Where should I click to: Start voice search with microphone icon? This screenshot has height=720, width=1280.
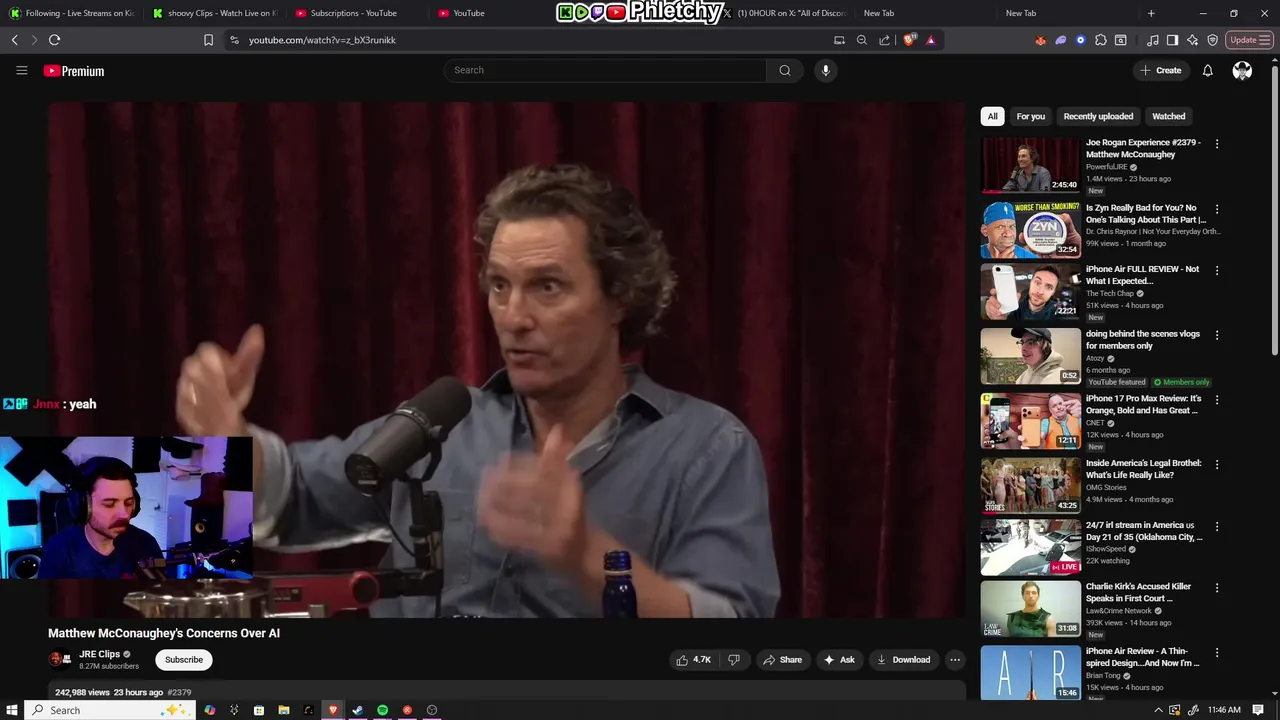coord(825,70)
